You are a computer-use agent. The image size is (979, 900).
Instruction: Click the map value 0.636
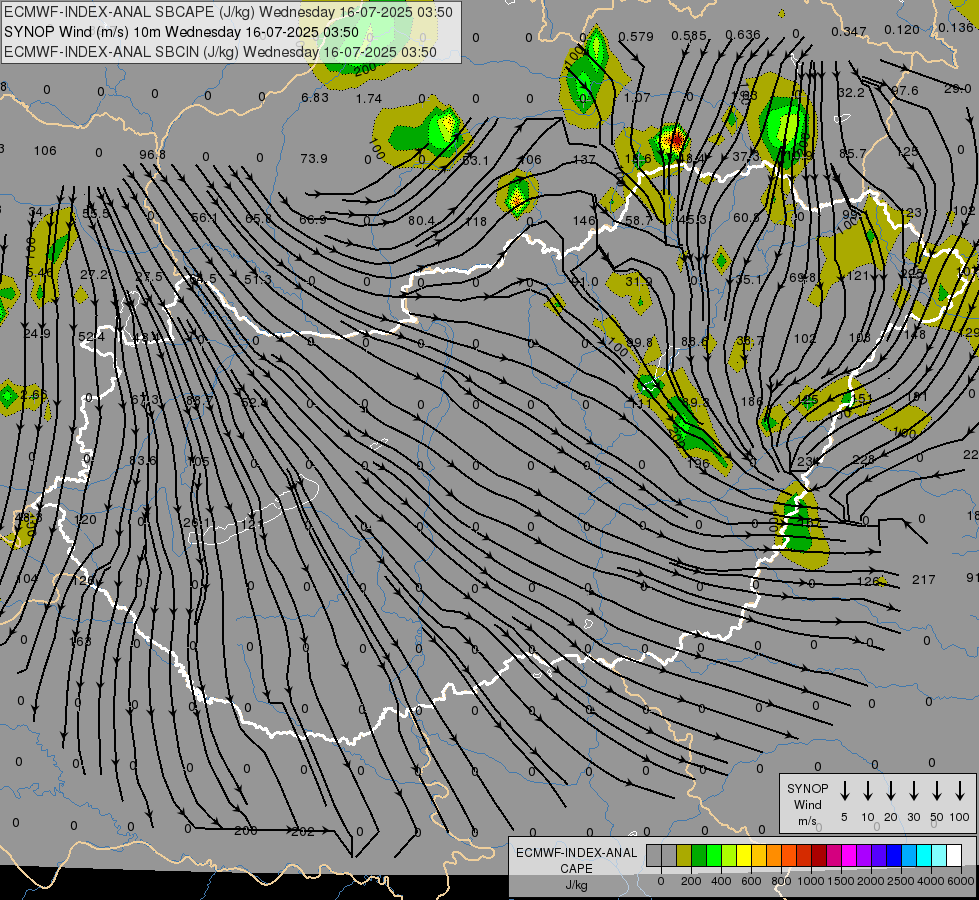743,34
